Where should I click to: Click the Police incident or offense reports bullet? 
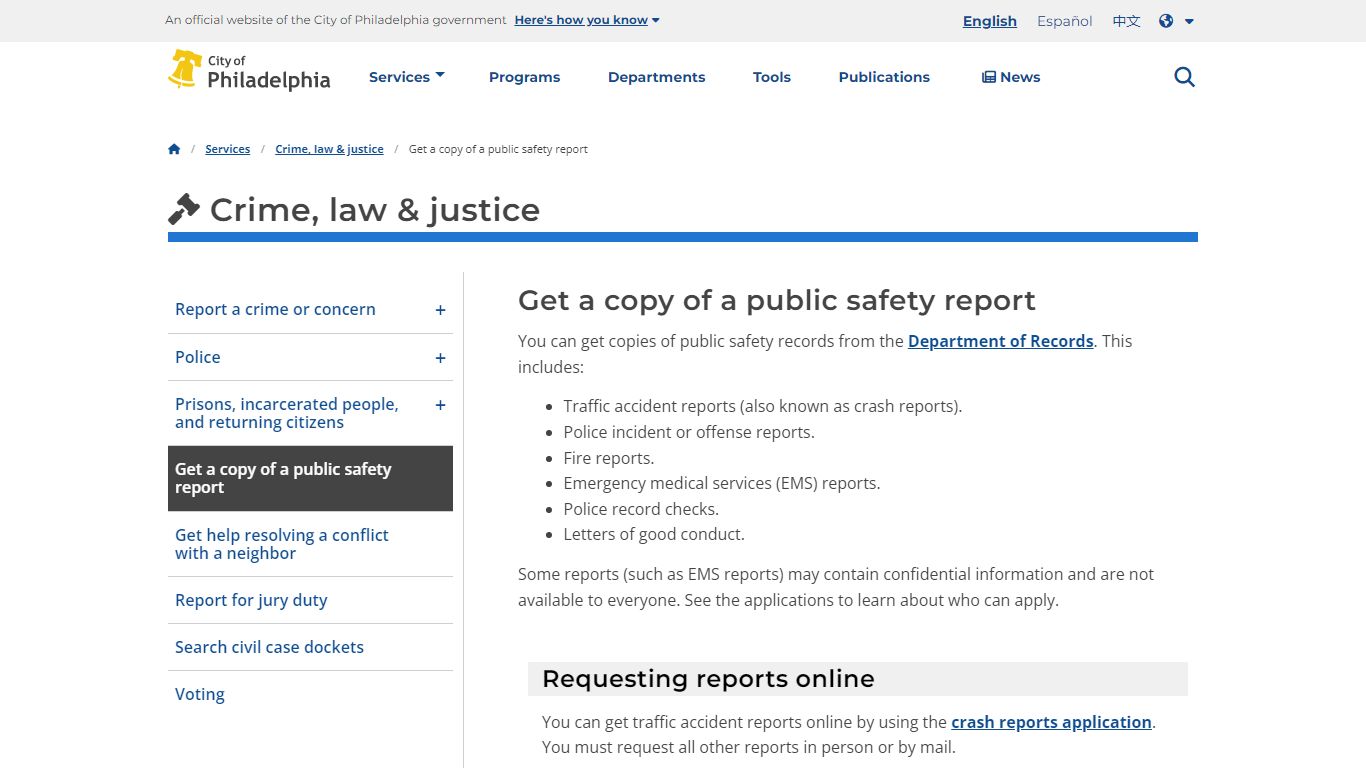(689, 432)
